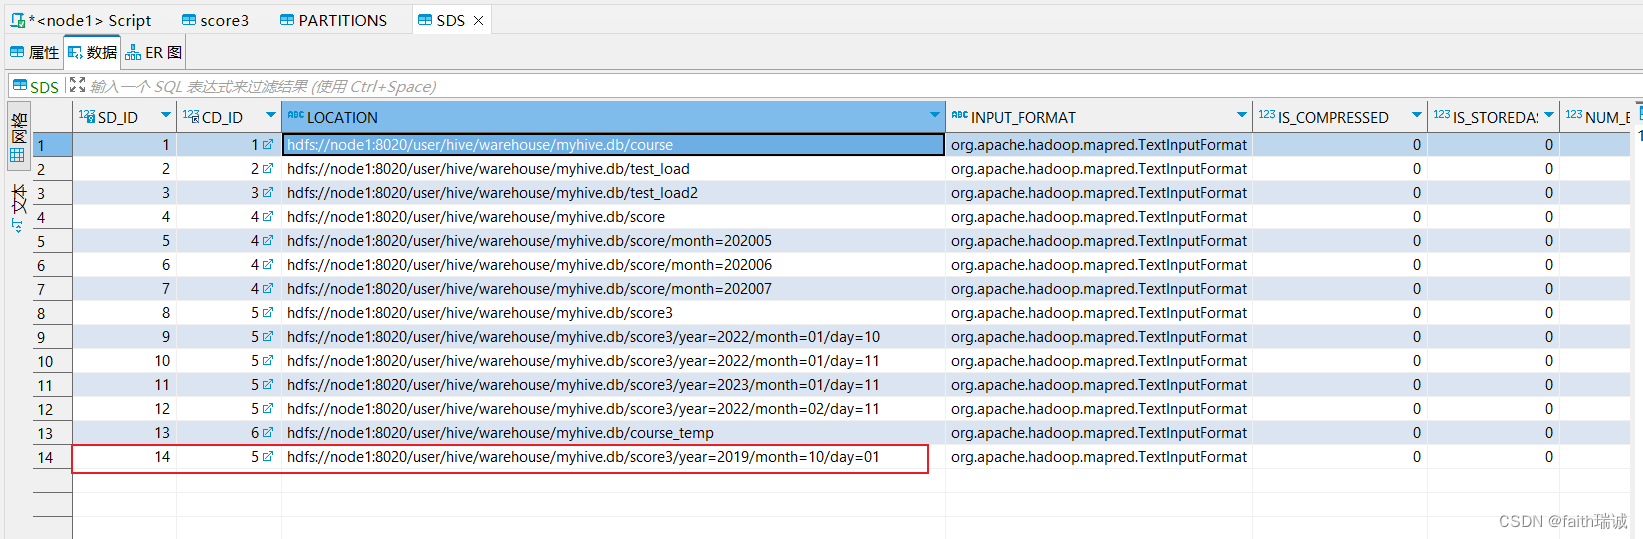Viewport: 1643px width, 539px height.
Task: Open the CD_ID reference icon in row 10
Action: pyautogui.click(x=267, y=361)
